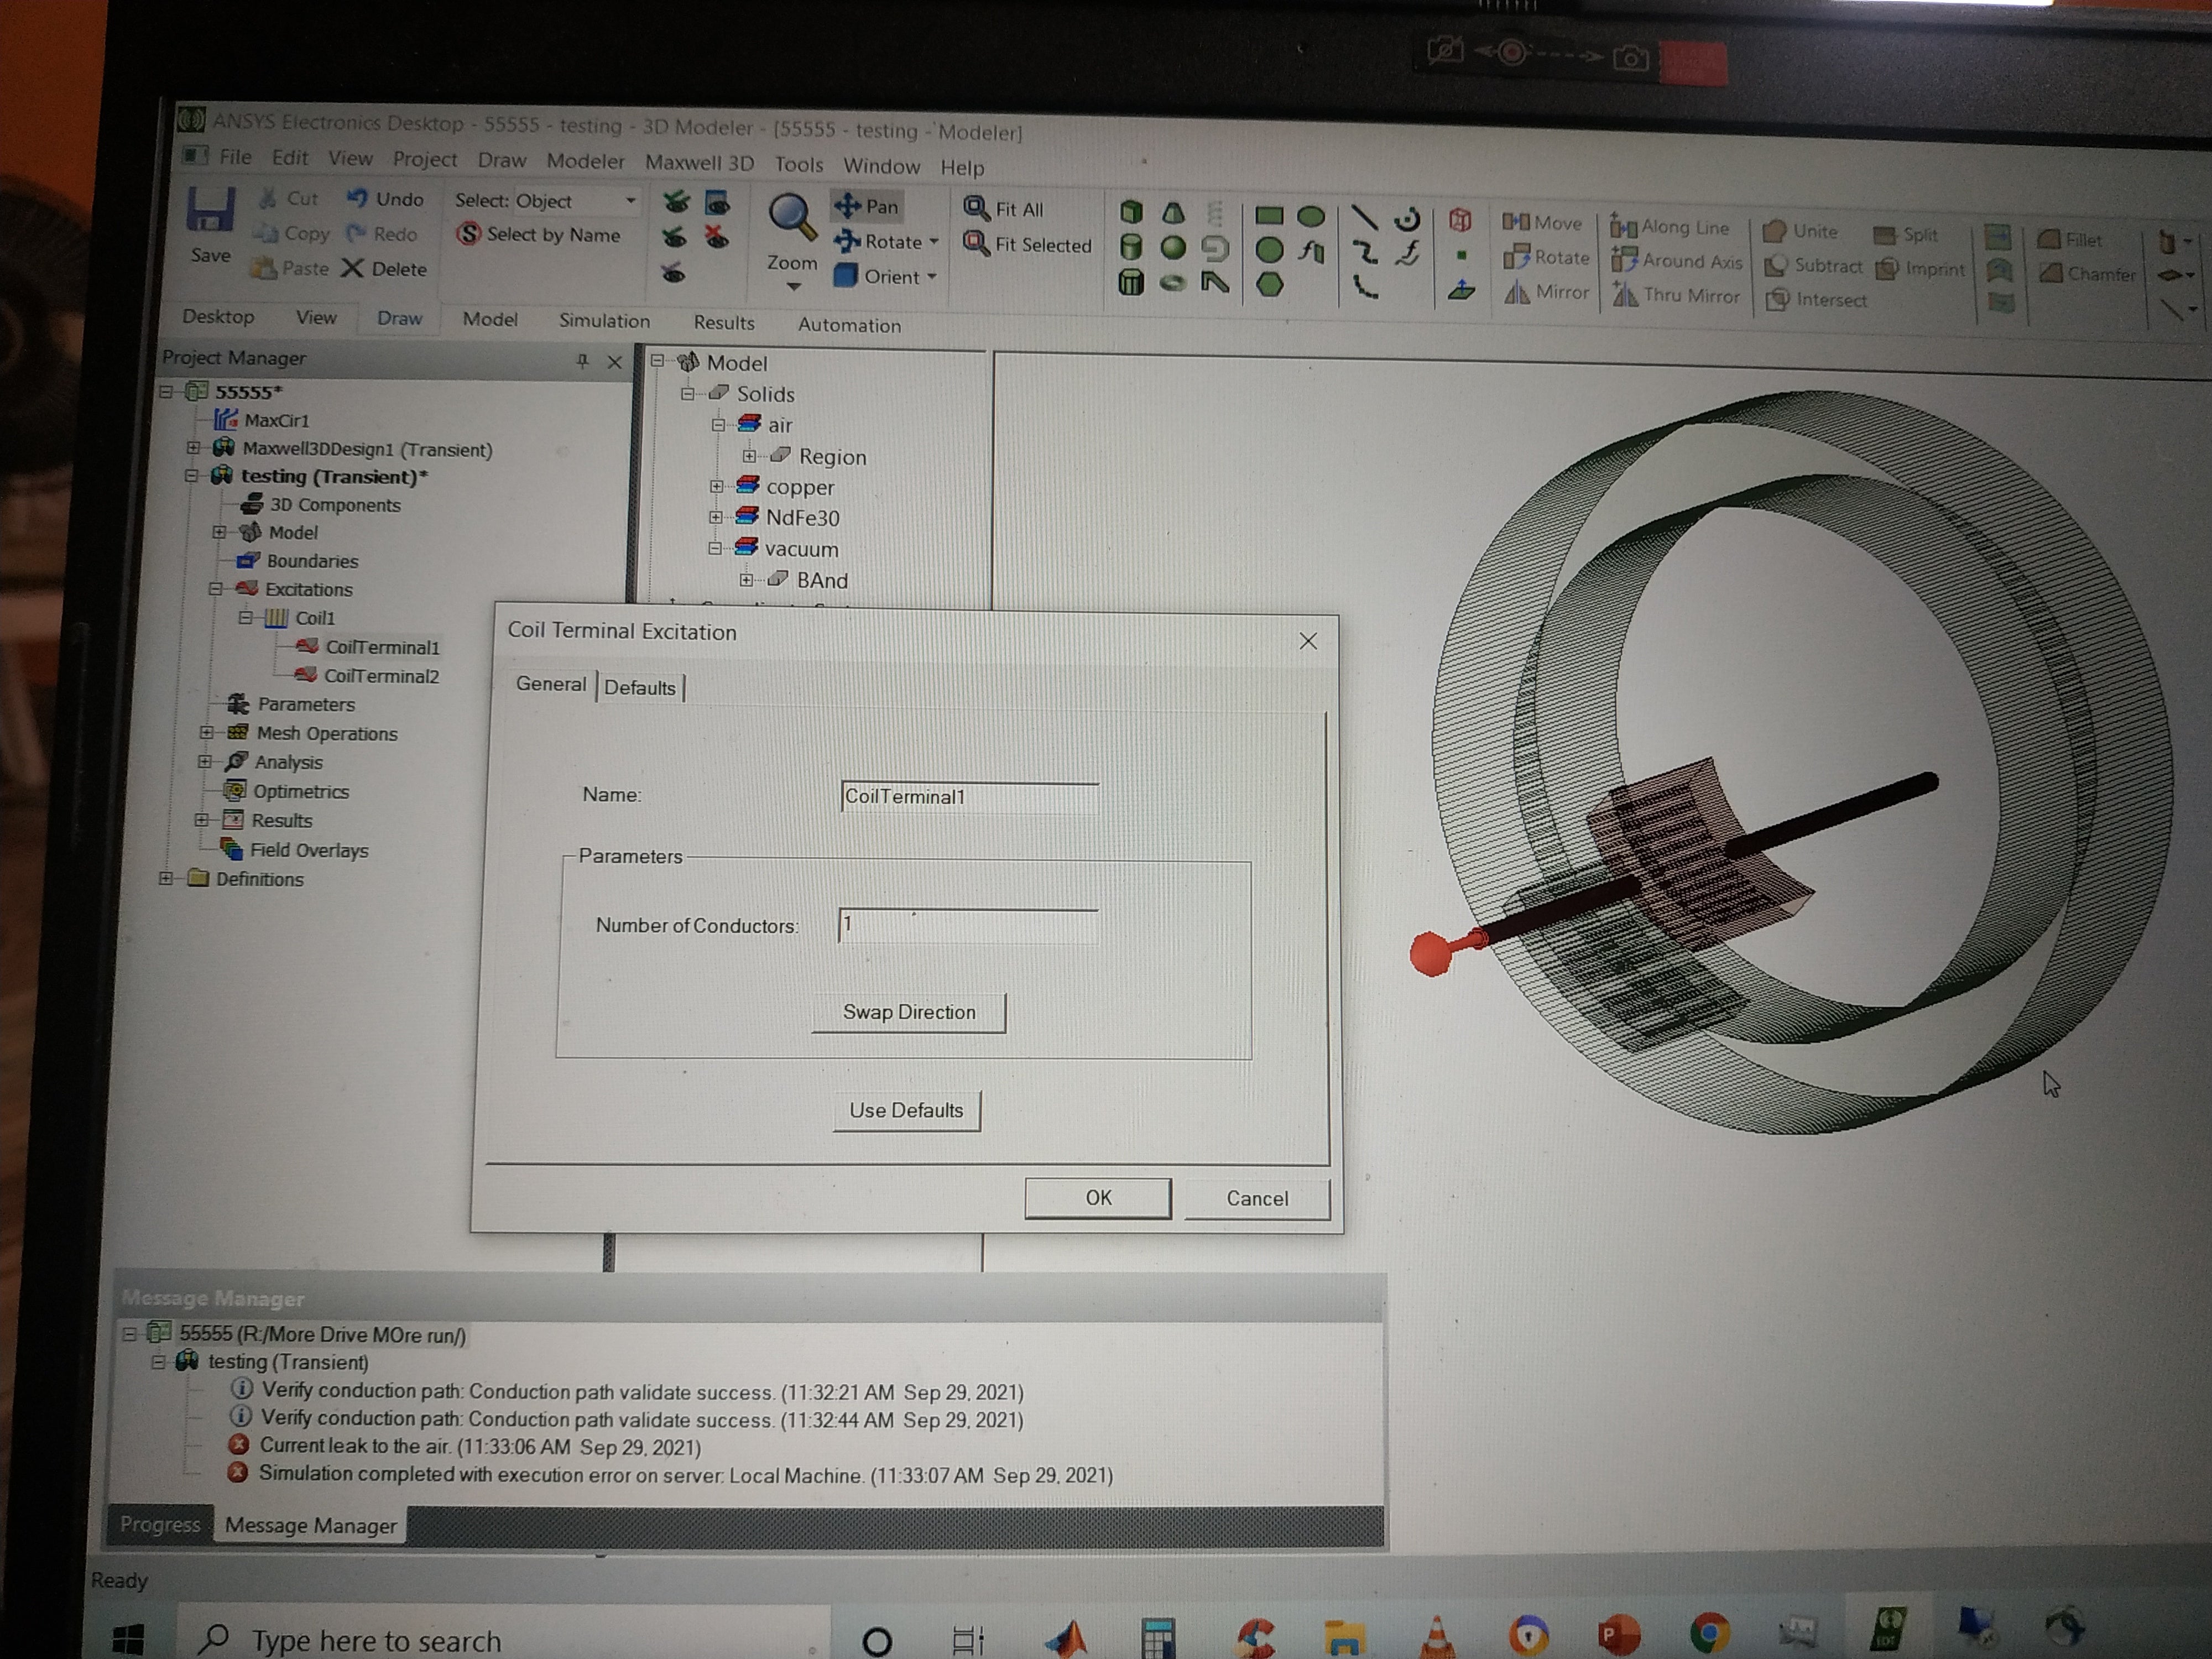Collapse the vacuum material node
The width and height of the screenshot is (2212, 1659).
pos(715,548)
